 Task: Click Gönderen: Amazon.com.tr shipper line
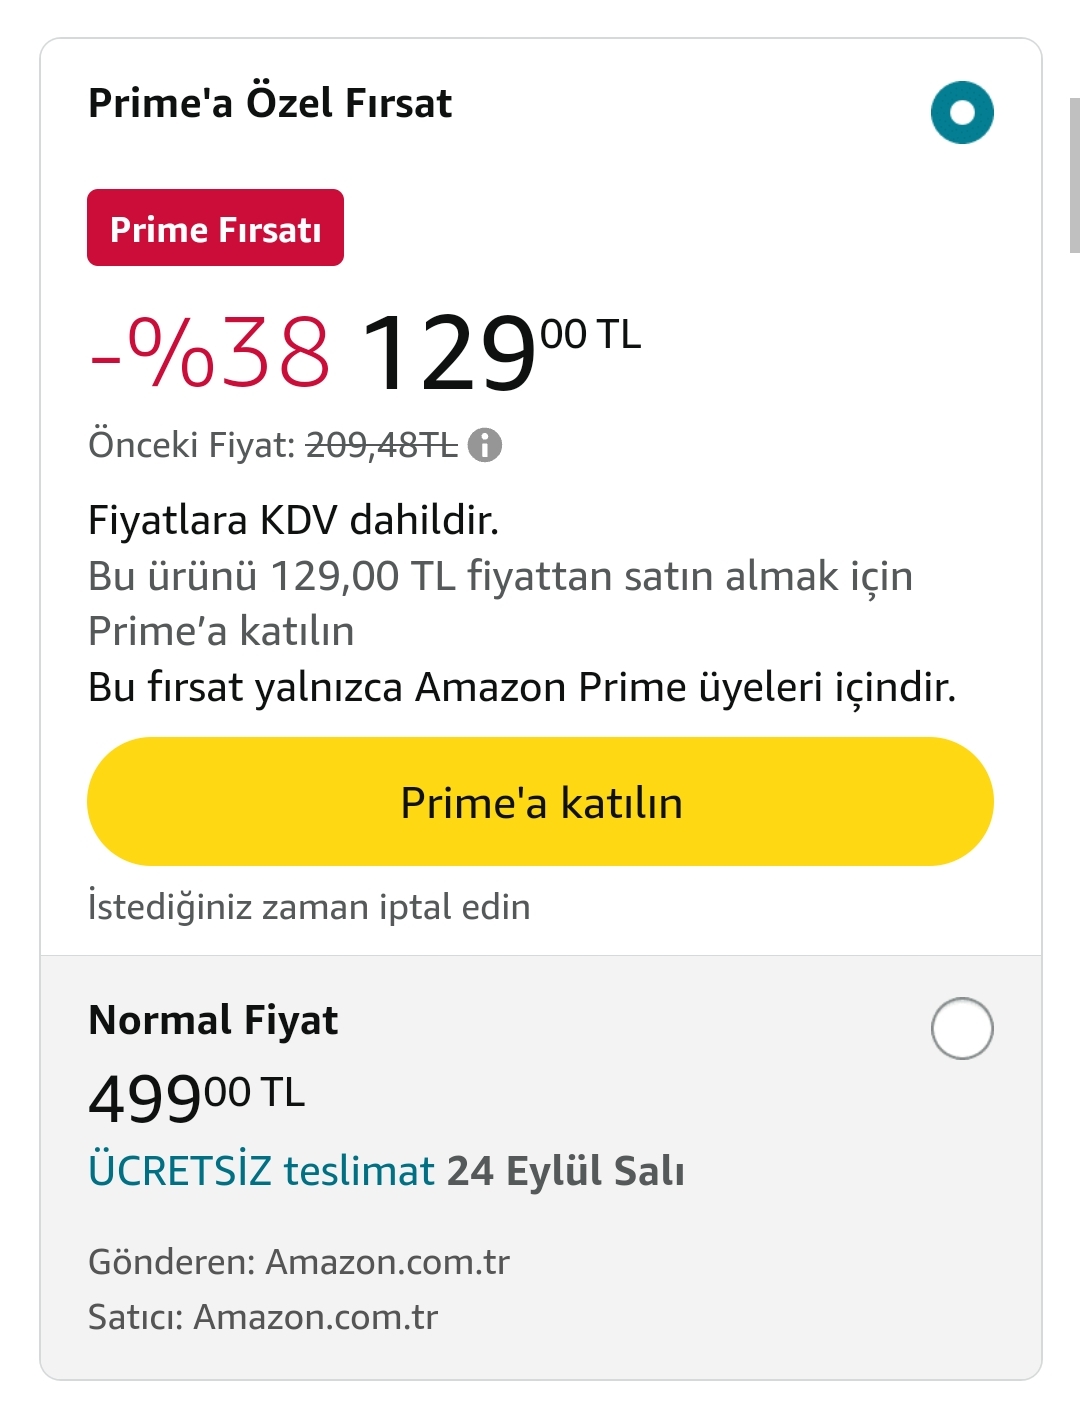pyautogui.click(x=299, y=1262)
